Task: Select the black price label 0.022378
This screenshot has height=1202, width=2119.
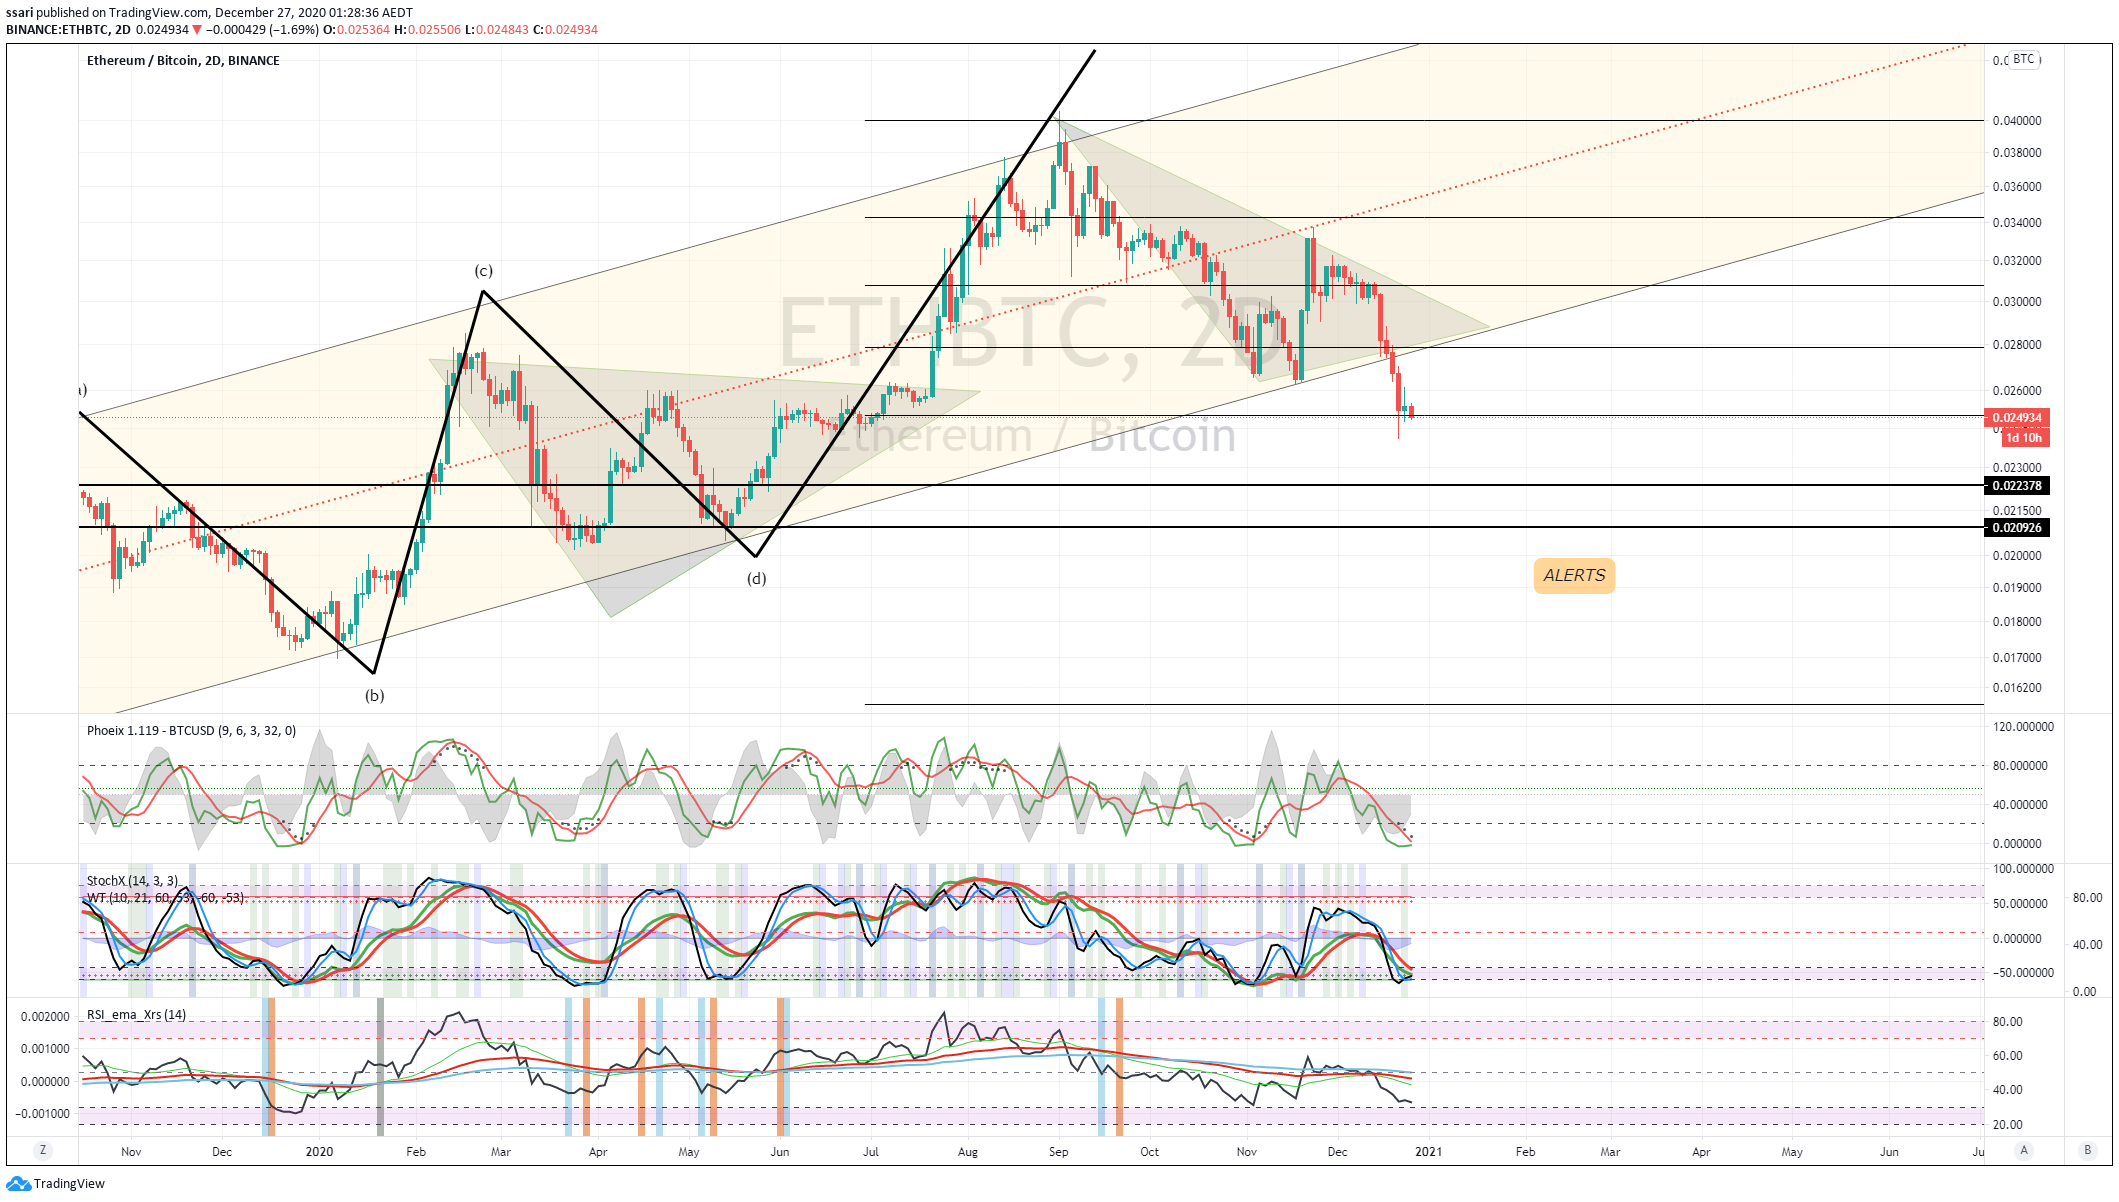Action: pos(2017,486)
